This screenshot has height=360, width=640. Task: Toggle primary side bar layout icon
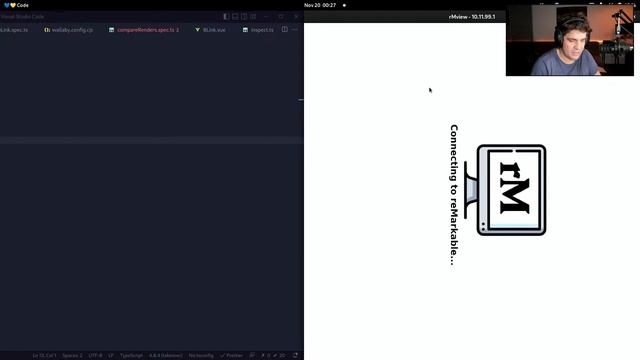pos(226,16)
